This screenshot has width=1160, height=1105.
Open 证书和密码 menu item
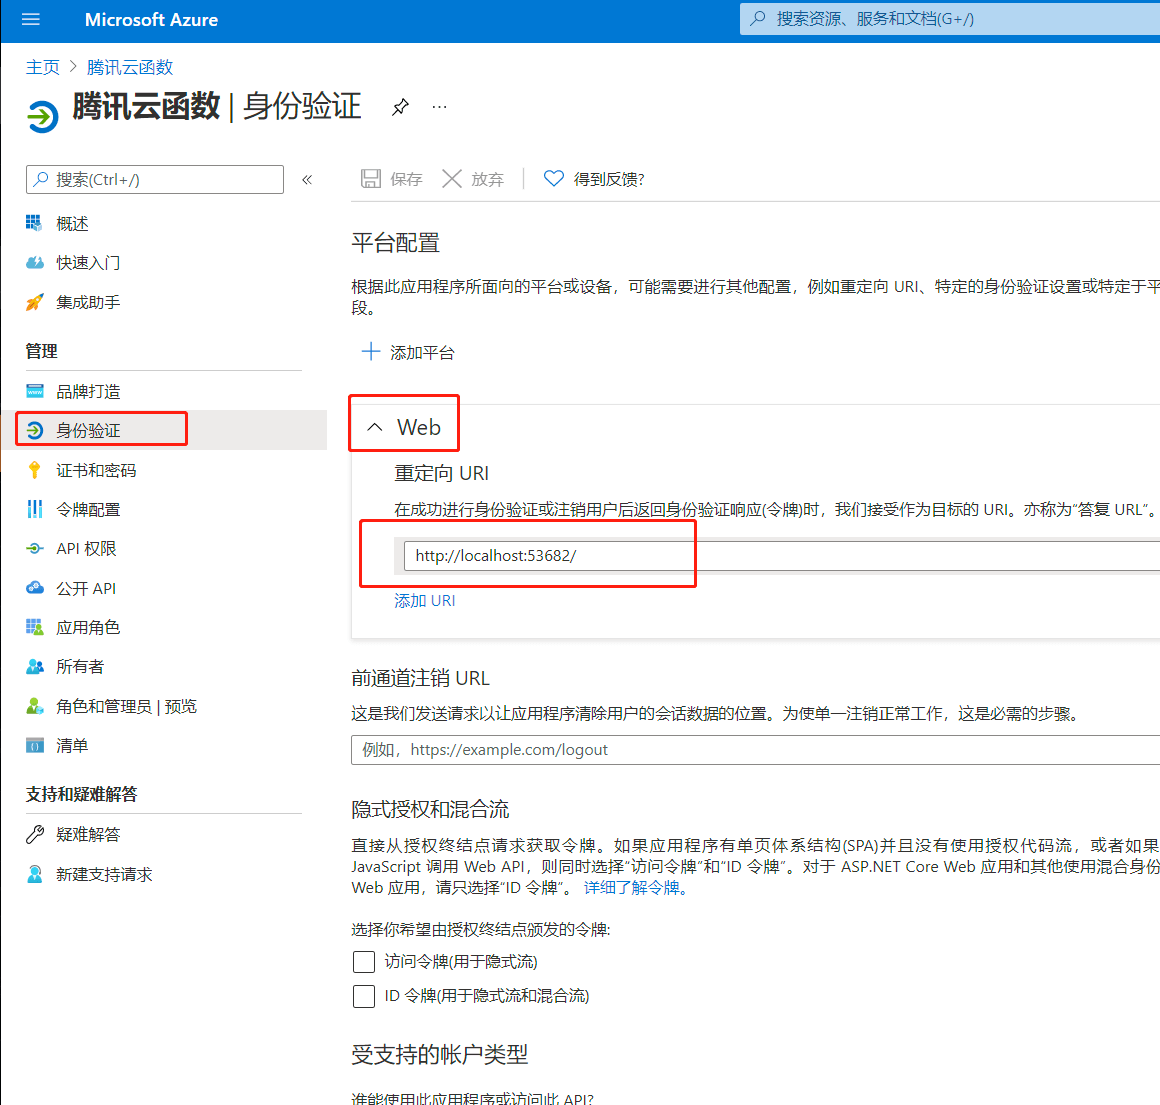click(96, 471)
